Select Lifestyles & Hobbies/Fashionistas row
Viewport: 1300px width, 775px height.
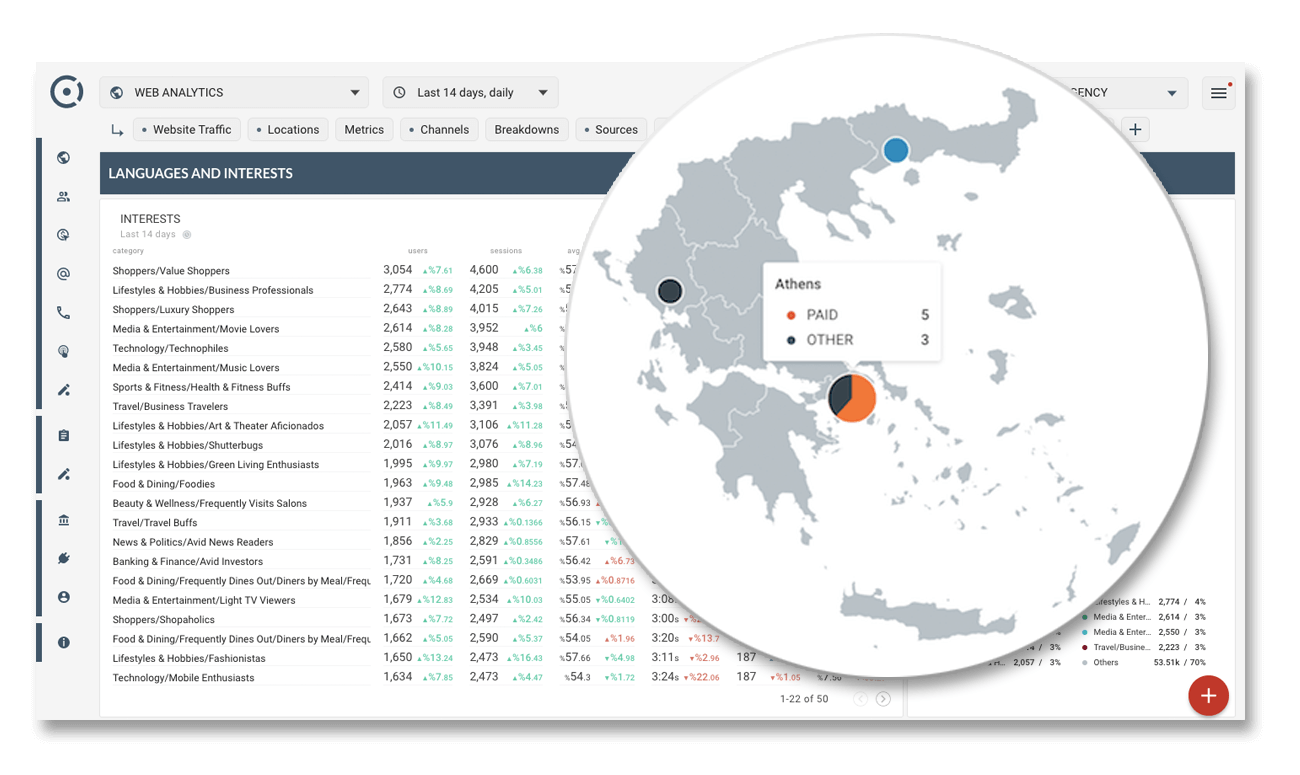click(189, 659)
